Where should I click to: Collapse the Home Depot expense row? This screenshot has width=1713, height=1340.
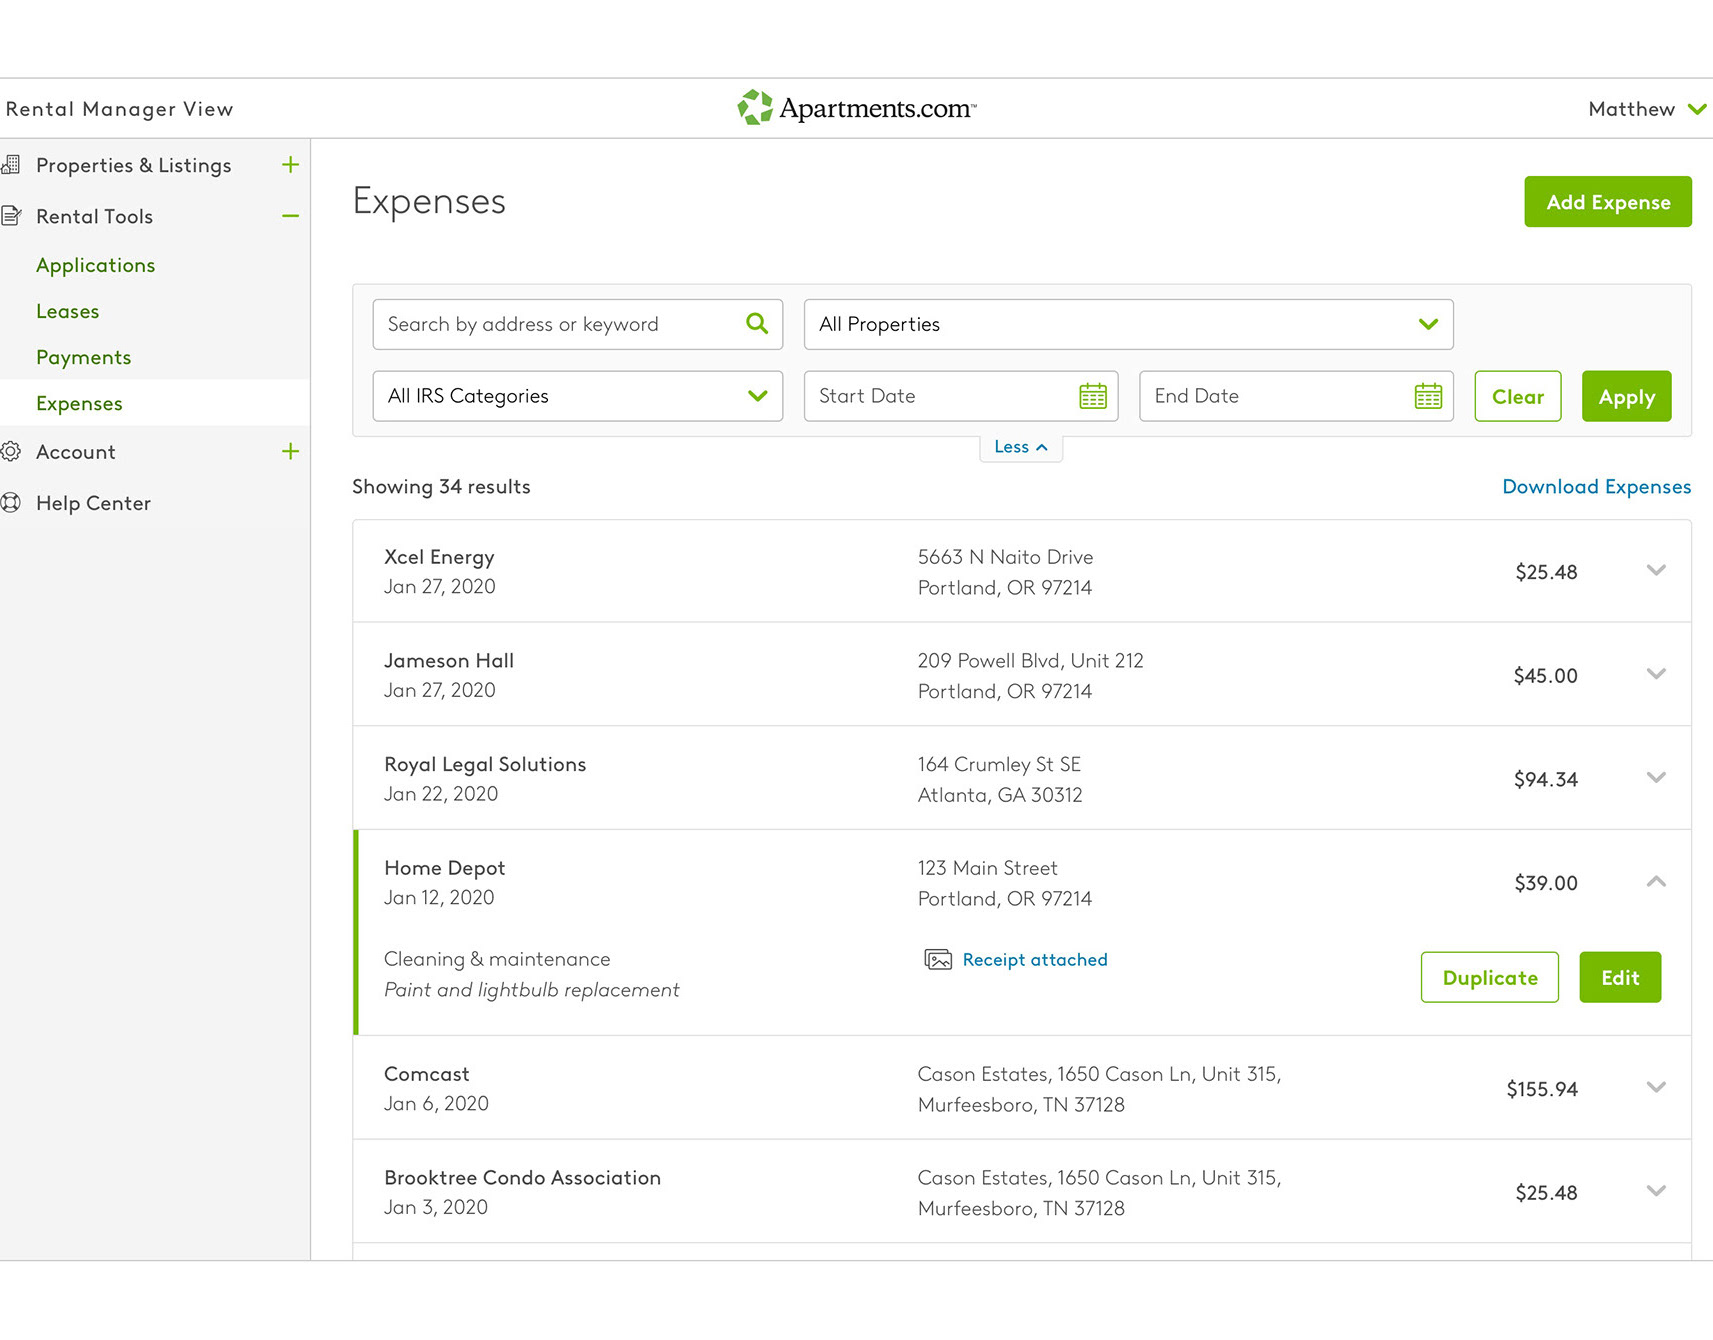coord(1656,882)
